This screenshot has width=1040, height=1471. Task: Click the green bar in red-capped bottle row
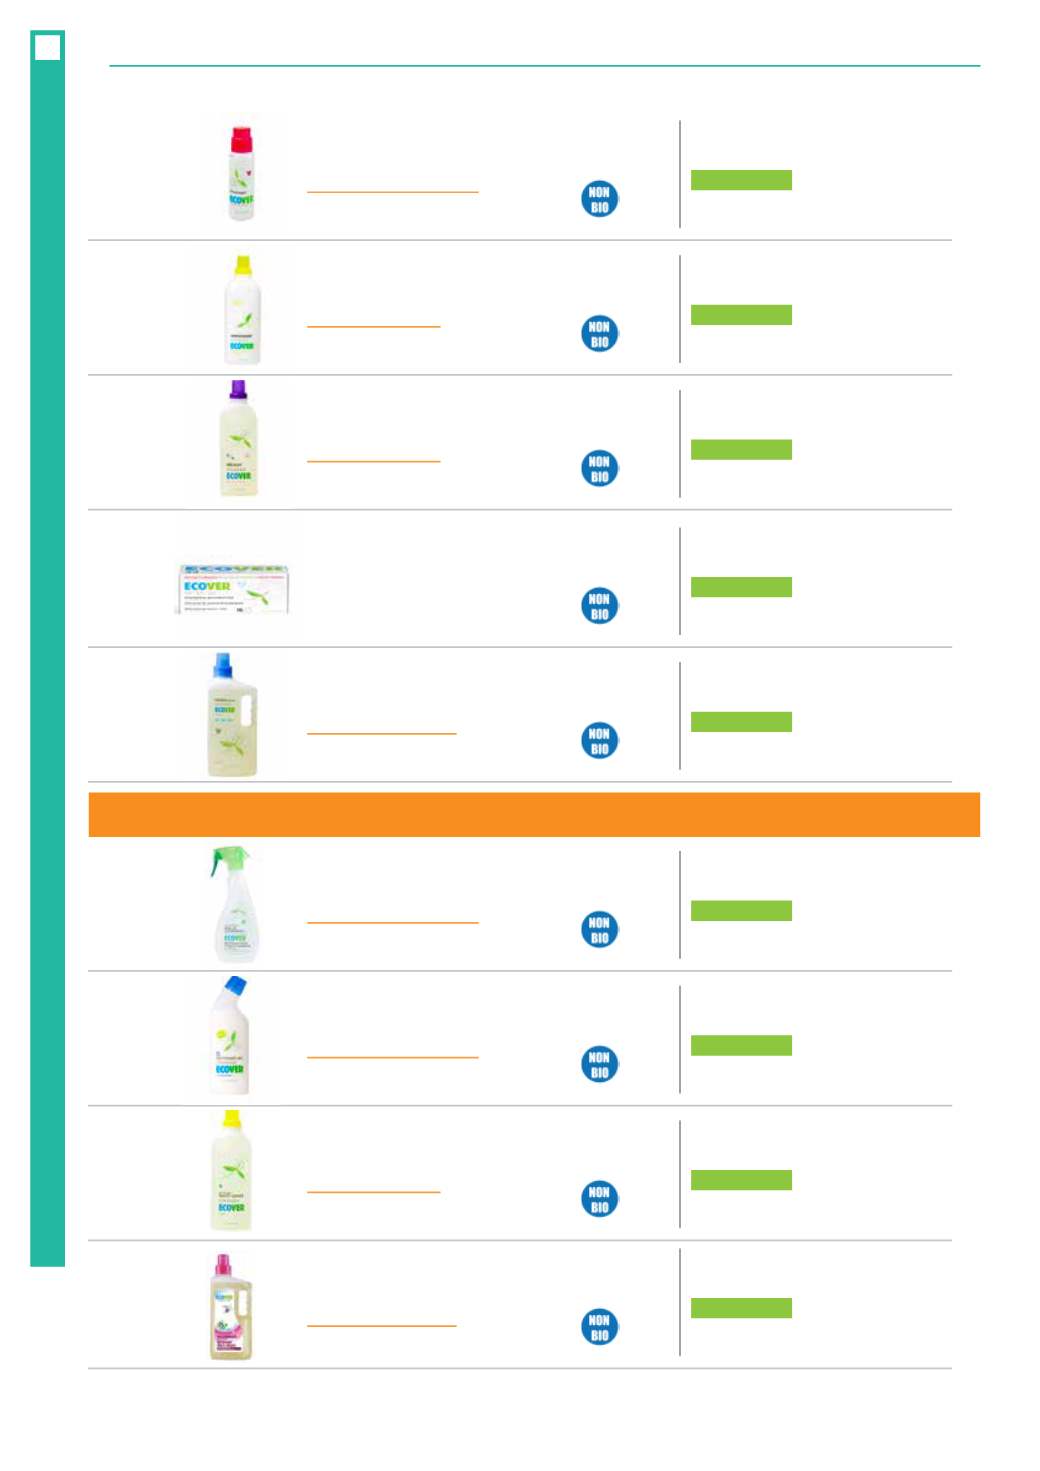[x=741, y=180]
